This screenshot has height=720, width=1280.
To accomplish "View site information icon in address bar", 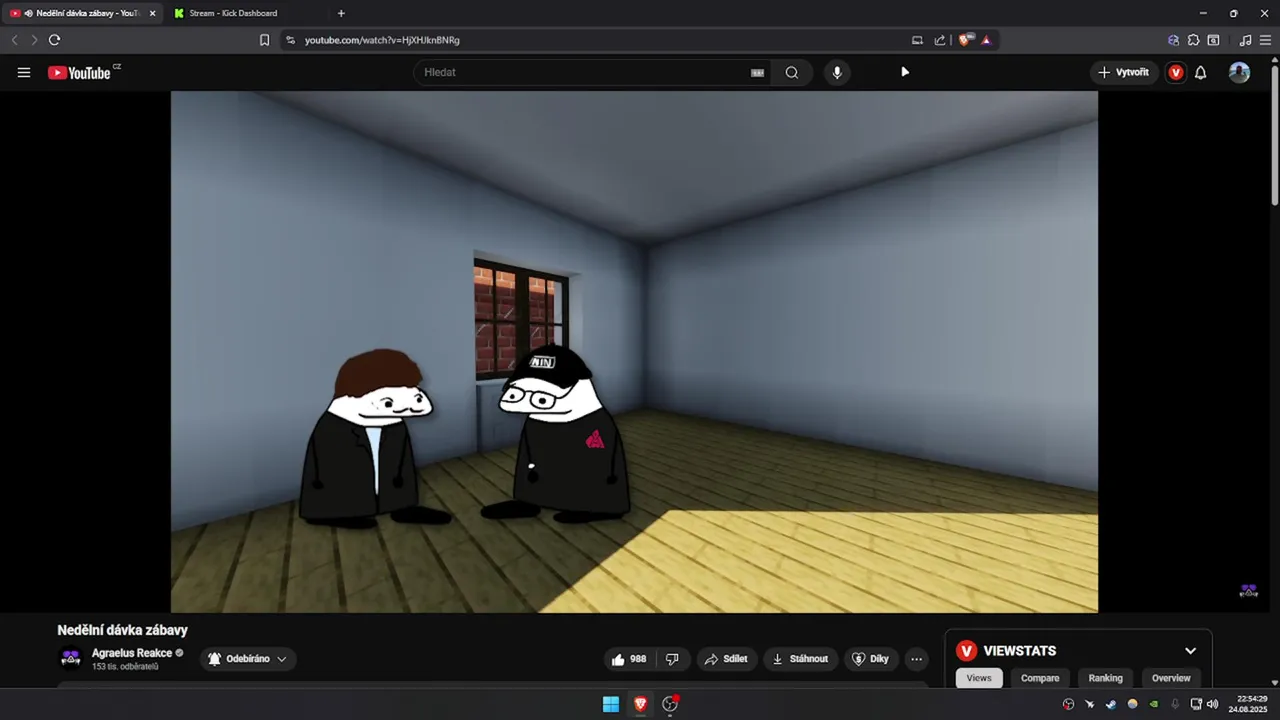I will tap(290, 40).
